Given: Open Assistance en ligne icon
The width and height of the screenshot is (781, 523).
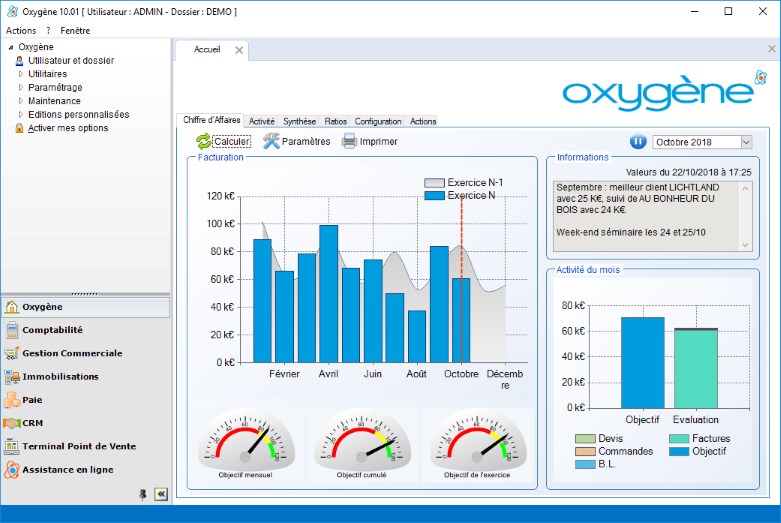Looking at the screenshot, I should click(x=11, y=470).
